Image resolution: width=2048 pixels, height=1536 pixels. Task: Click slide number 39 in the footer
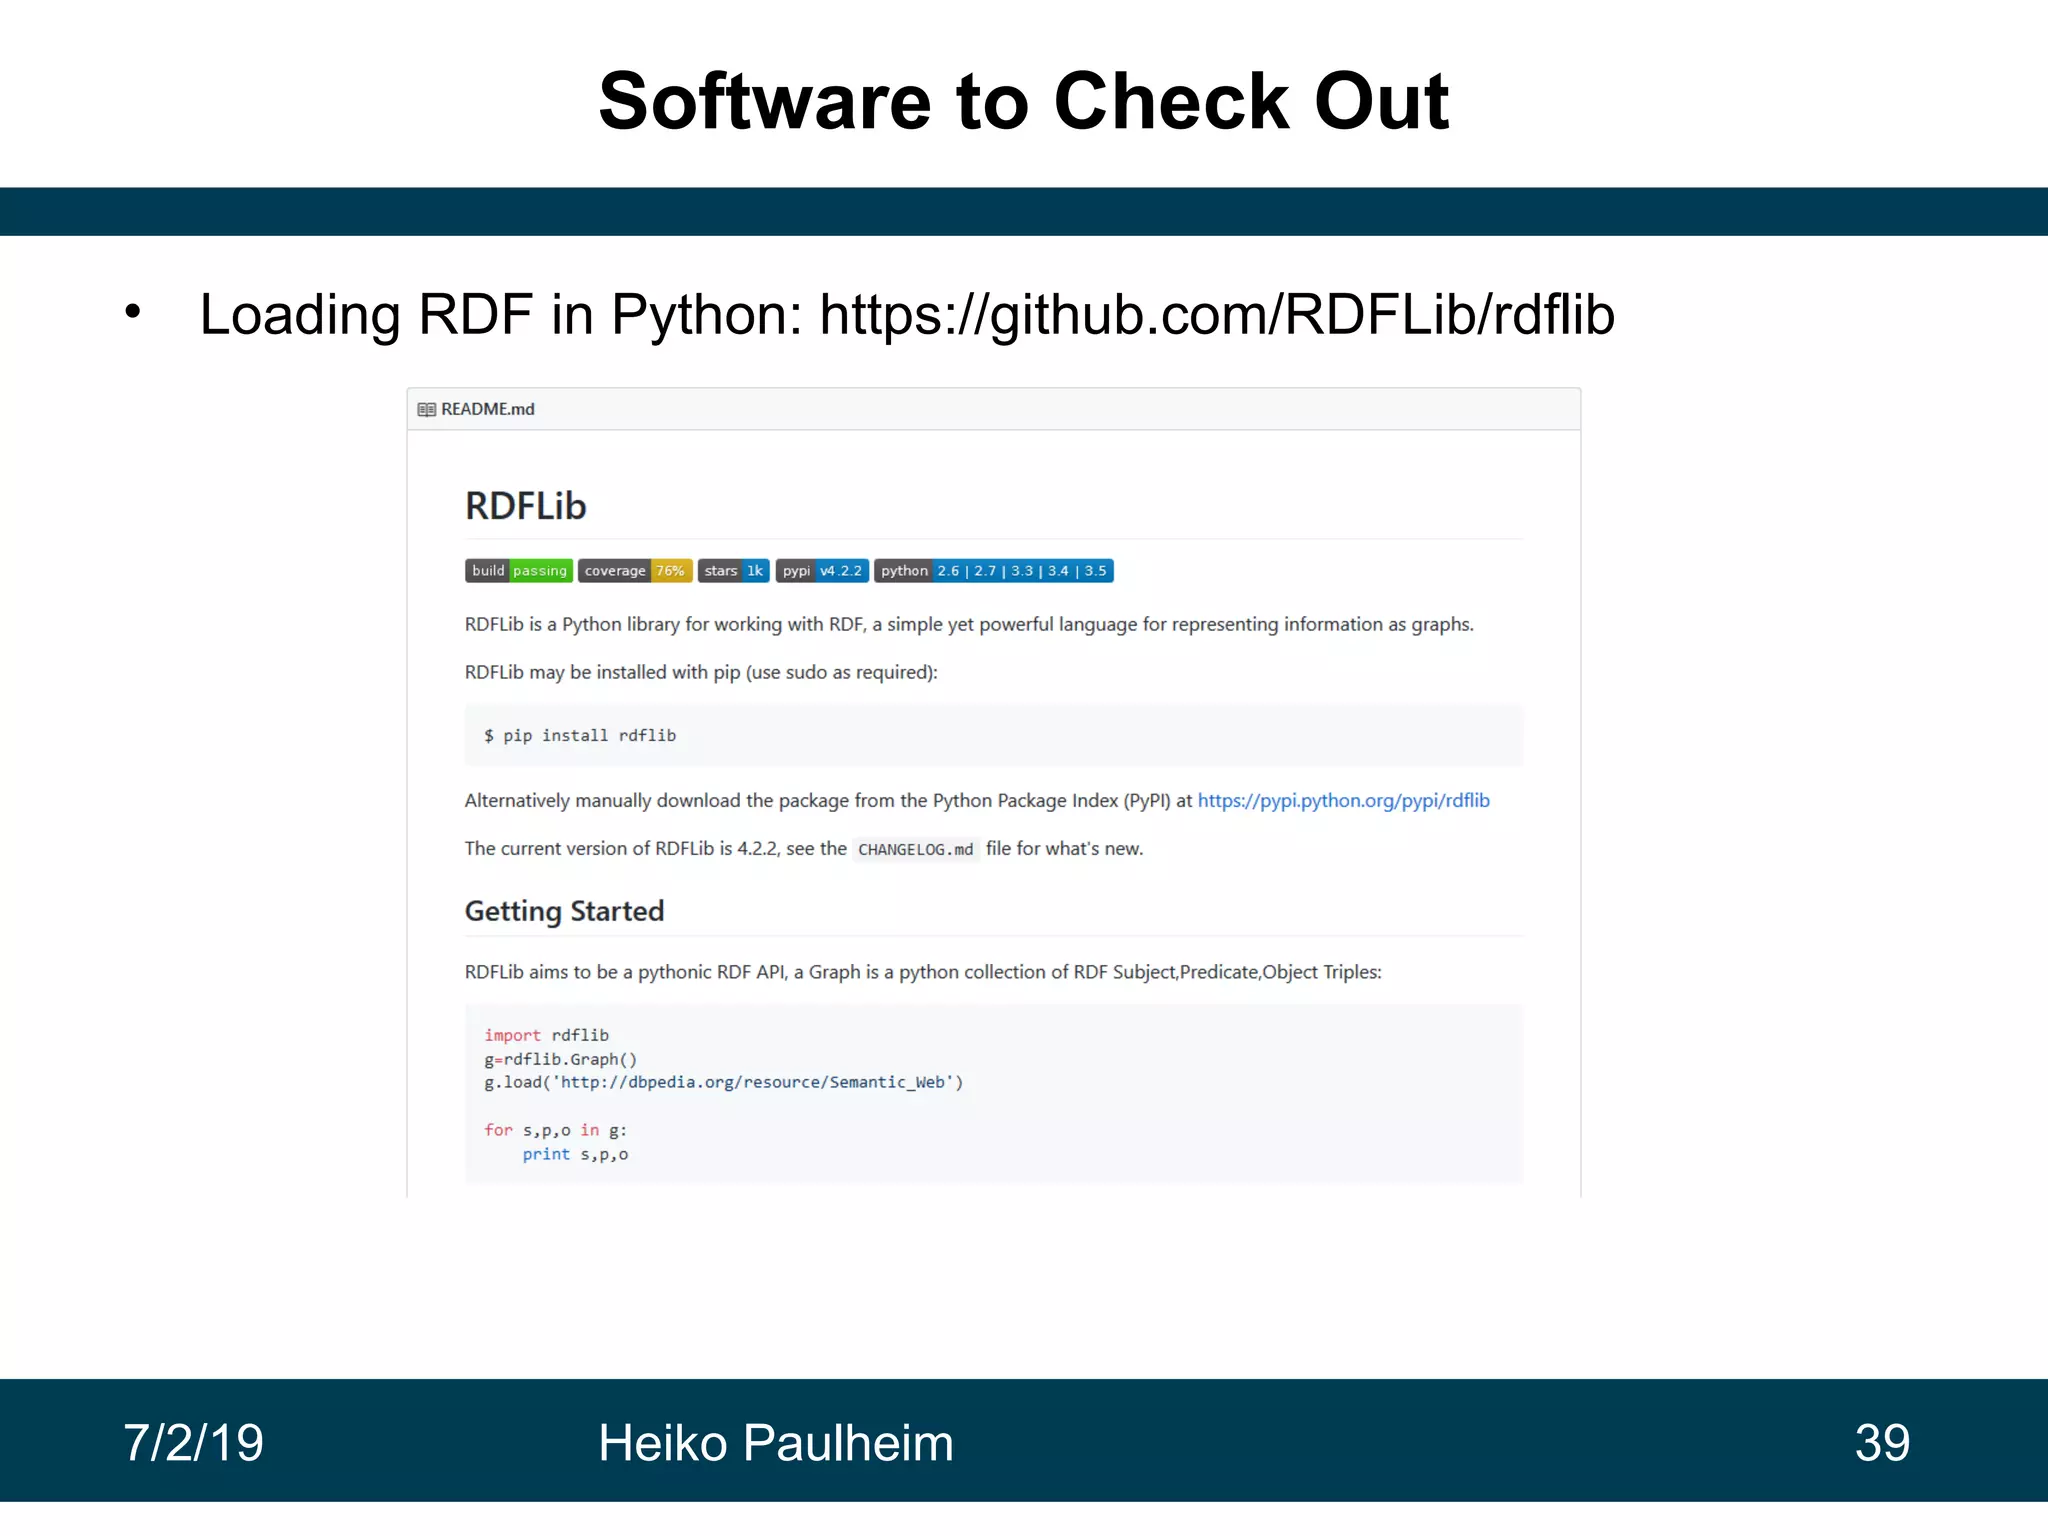coord(1882,1443)
